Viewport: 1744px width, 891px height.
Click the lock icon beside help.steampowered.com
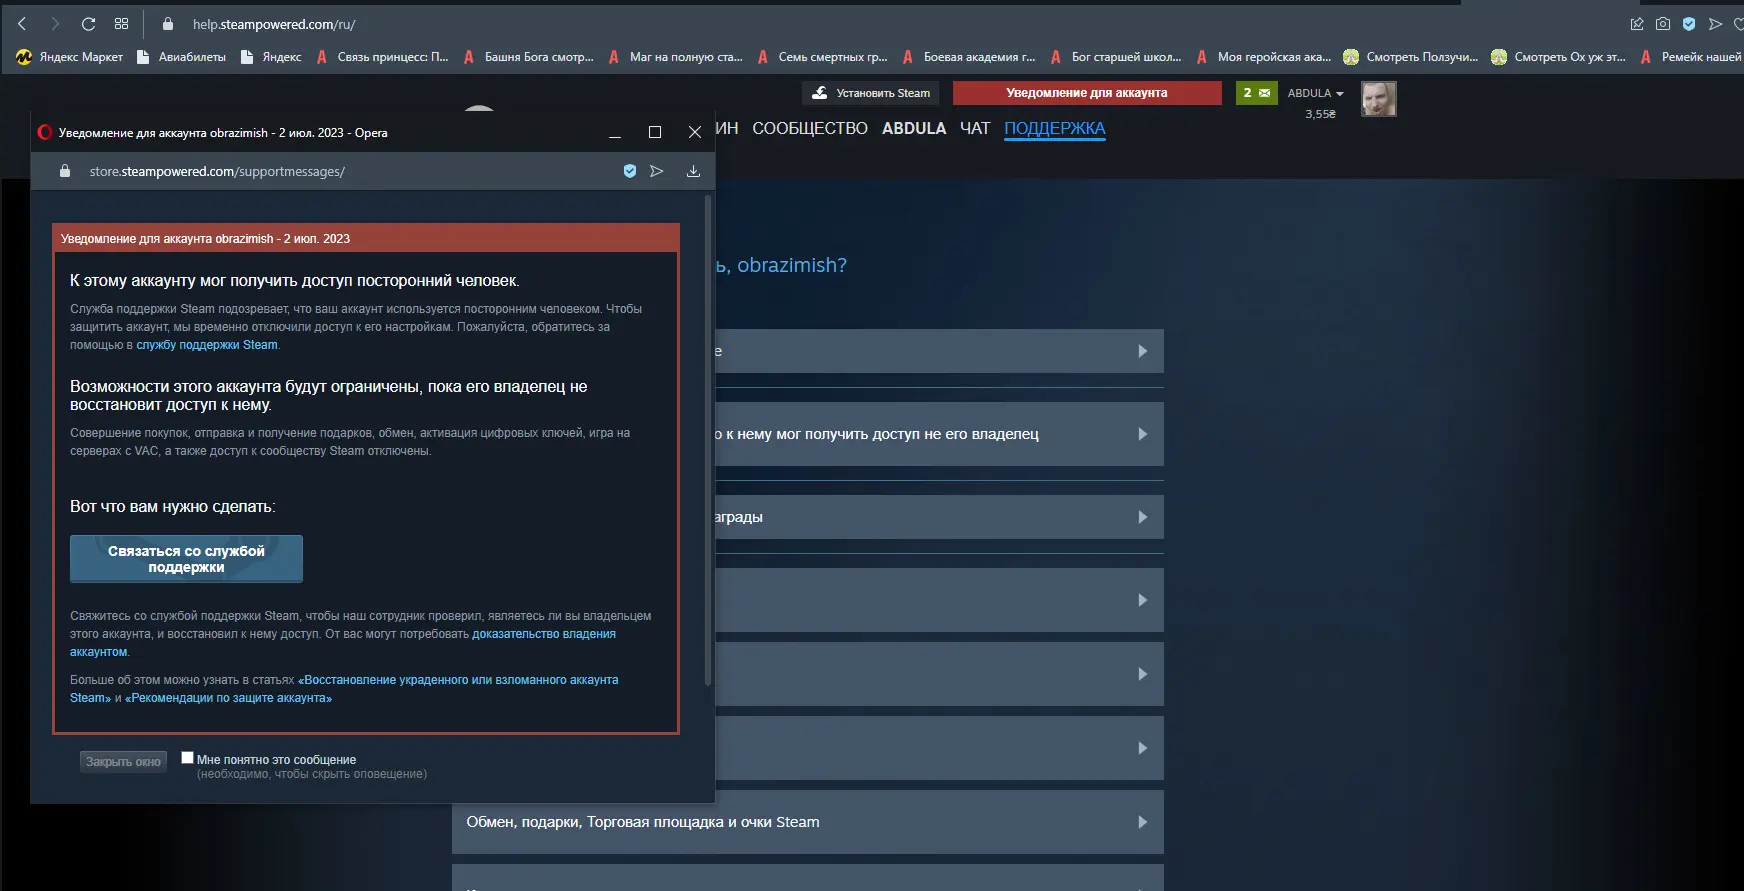(168, 24)
